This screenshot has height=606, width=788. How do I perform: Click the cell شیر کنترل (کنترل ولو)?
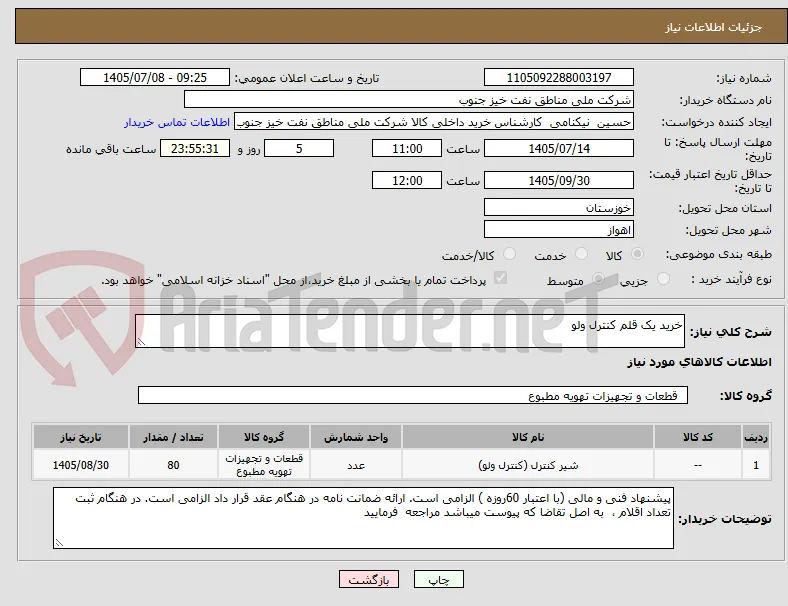click(528, 465)
